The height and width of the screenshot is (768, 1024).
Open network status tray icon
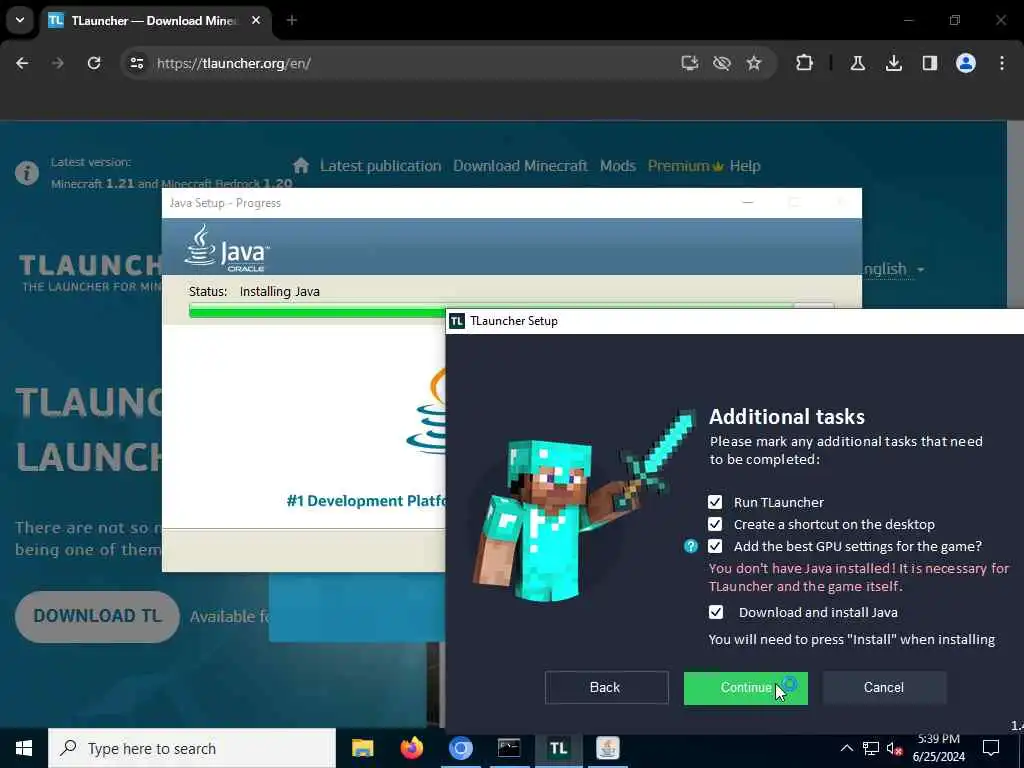pos(871,748)
